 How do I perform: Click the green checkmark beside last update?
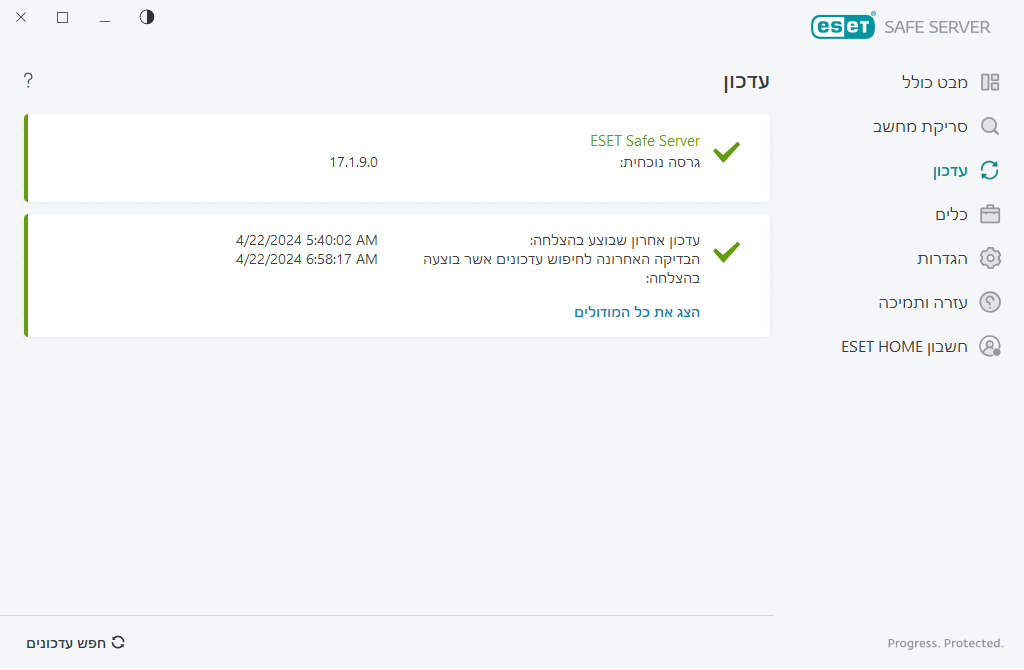click(727, 252)
